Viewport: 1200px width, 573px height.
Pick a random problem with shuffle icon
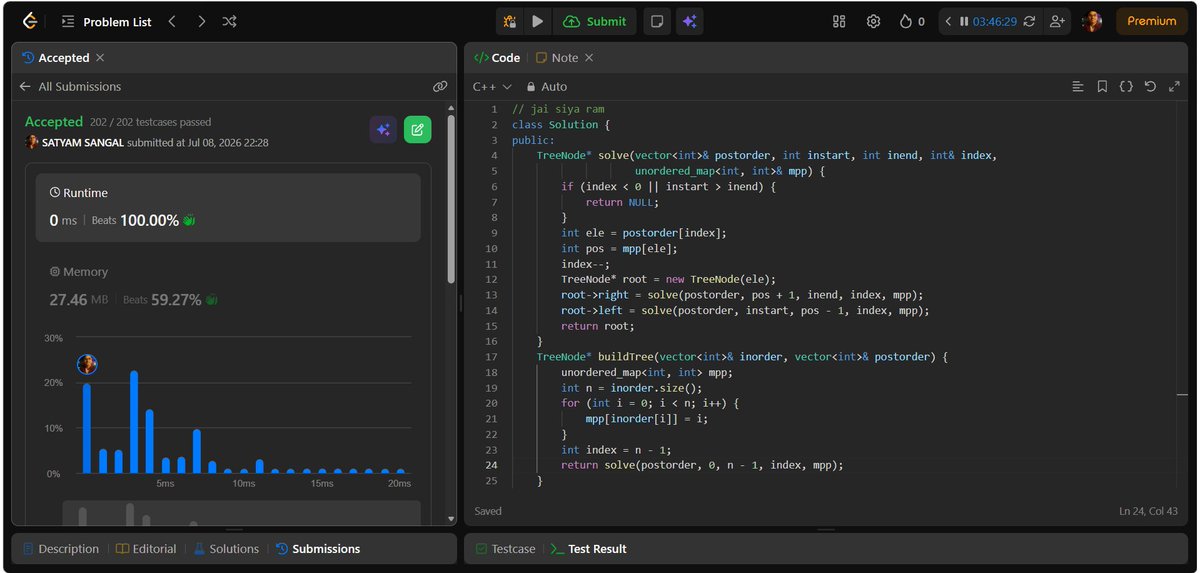229,21
